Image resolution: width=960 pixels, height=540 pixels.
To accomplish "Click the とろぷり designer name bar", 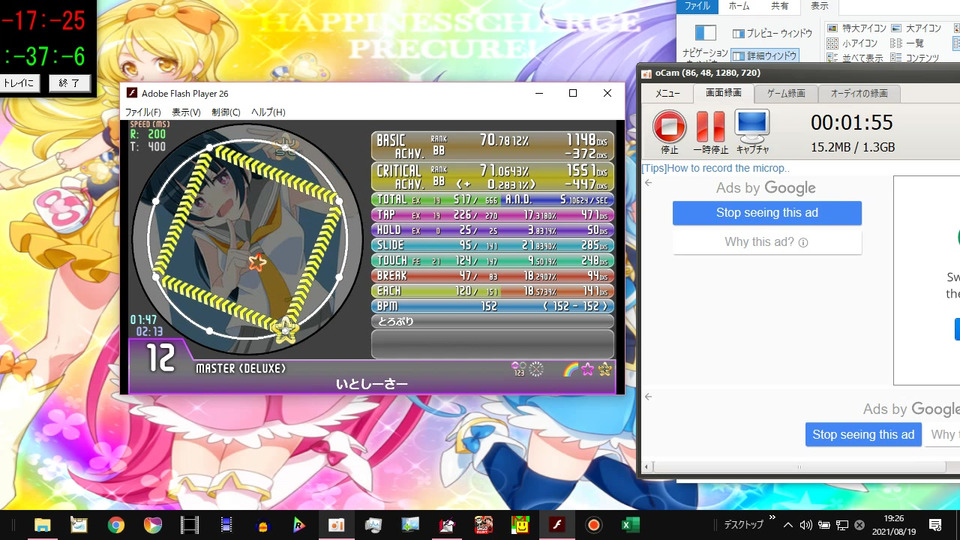I will pos(492,321).
